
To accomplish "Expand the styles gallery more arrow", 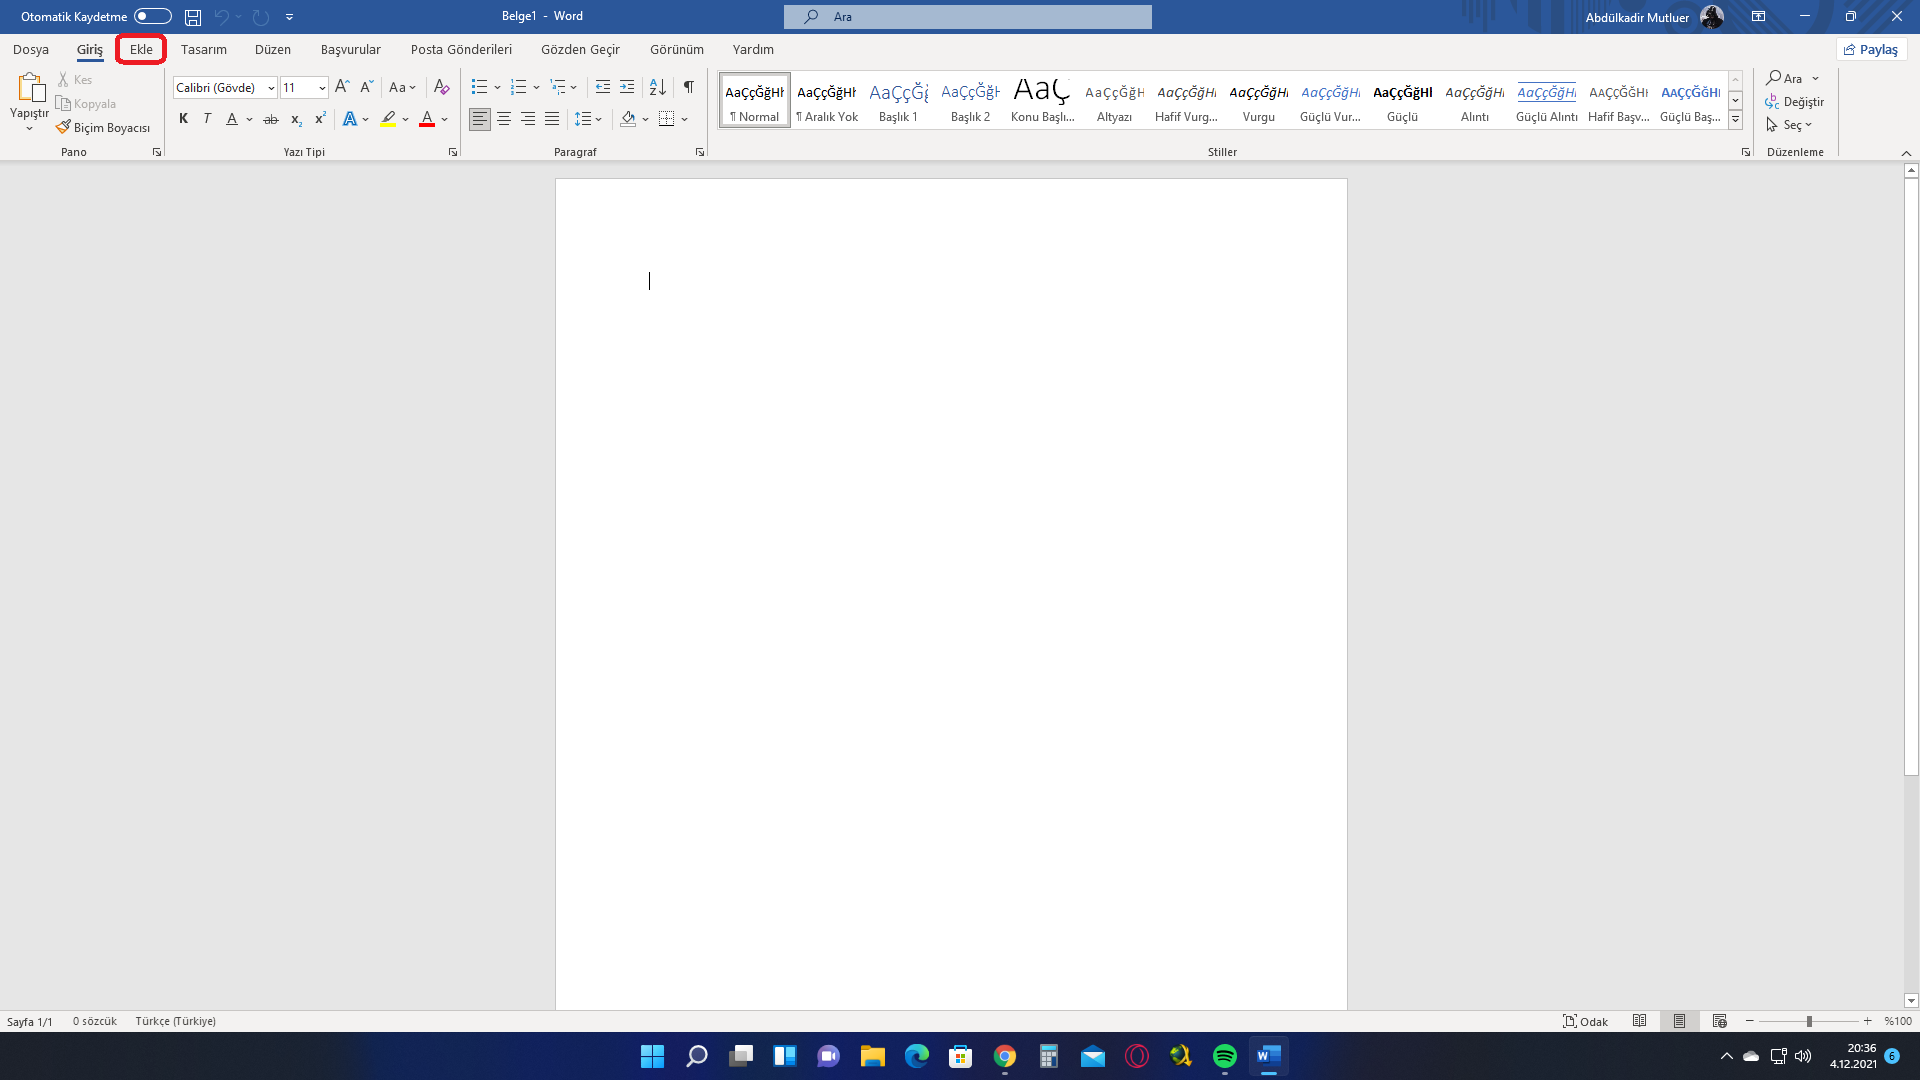I will 1736,120.
